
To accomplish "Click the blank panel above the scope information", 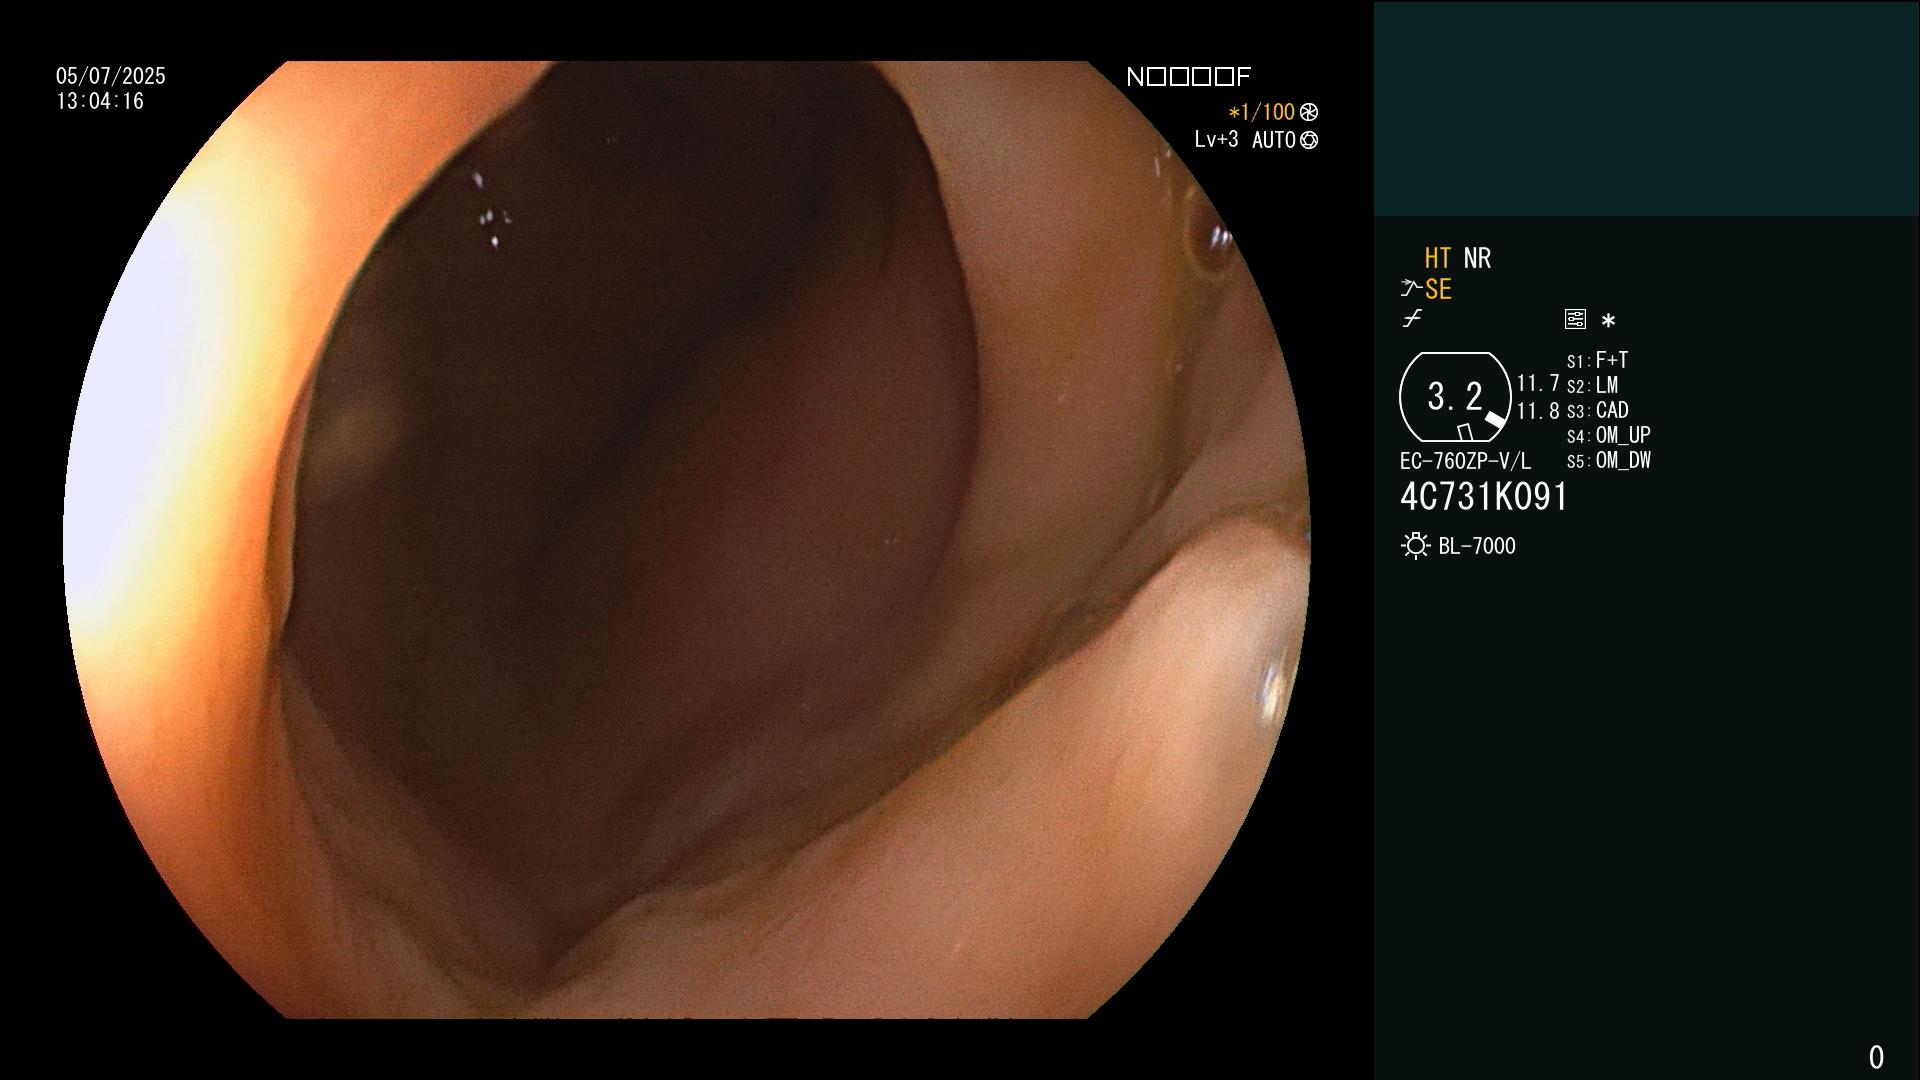I will [x=1646, y=108].
